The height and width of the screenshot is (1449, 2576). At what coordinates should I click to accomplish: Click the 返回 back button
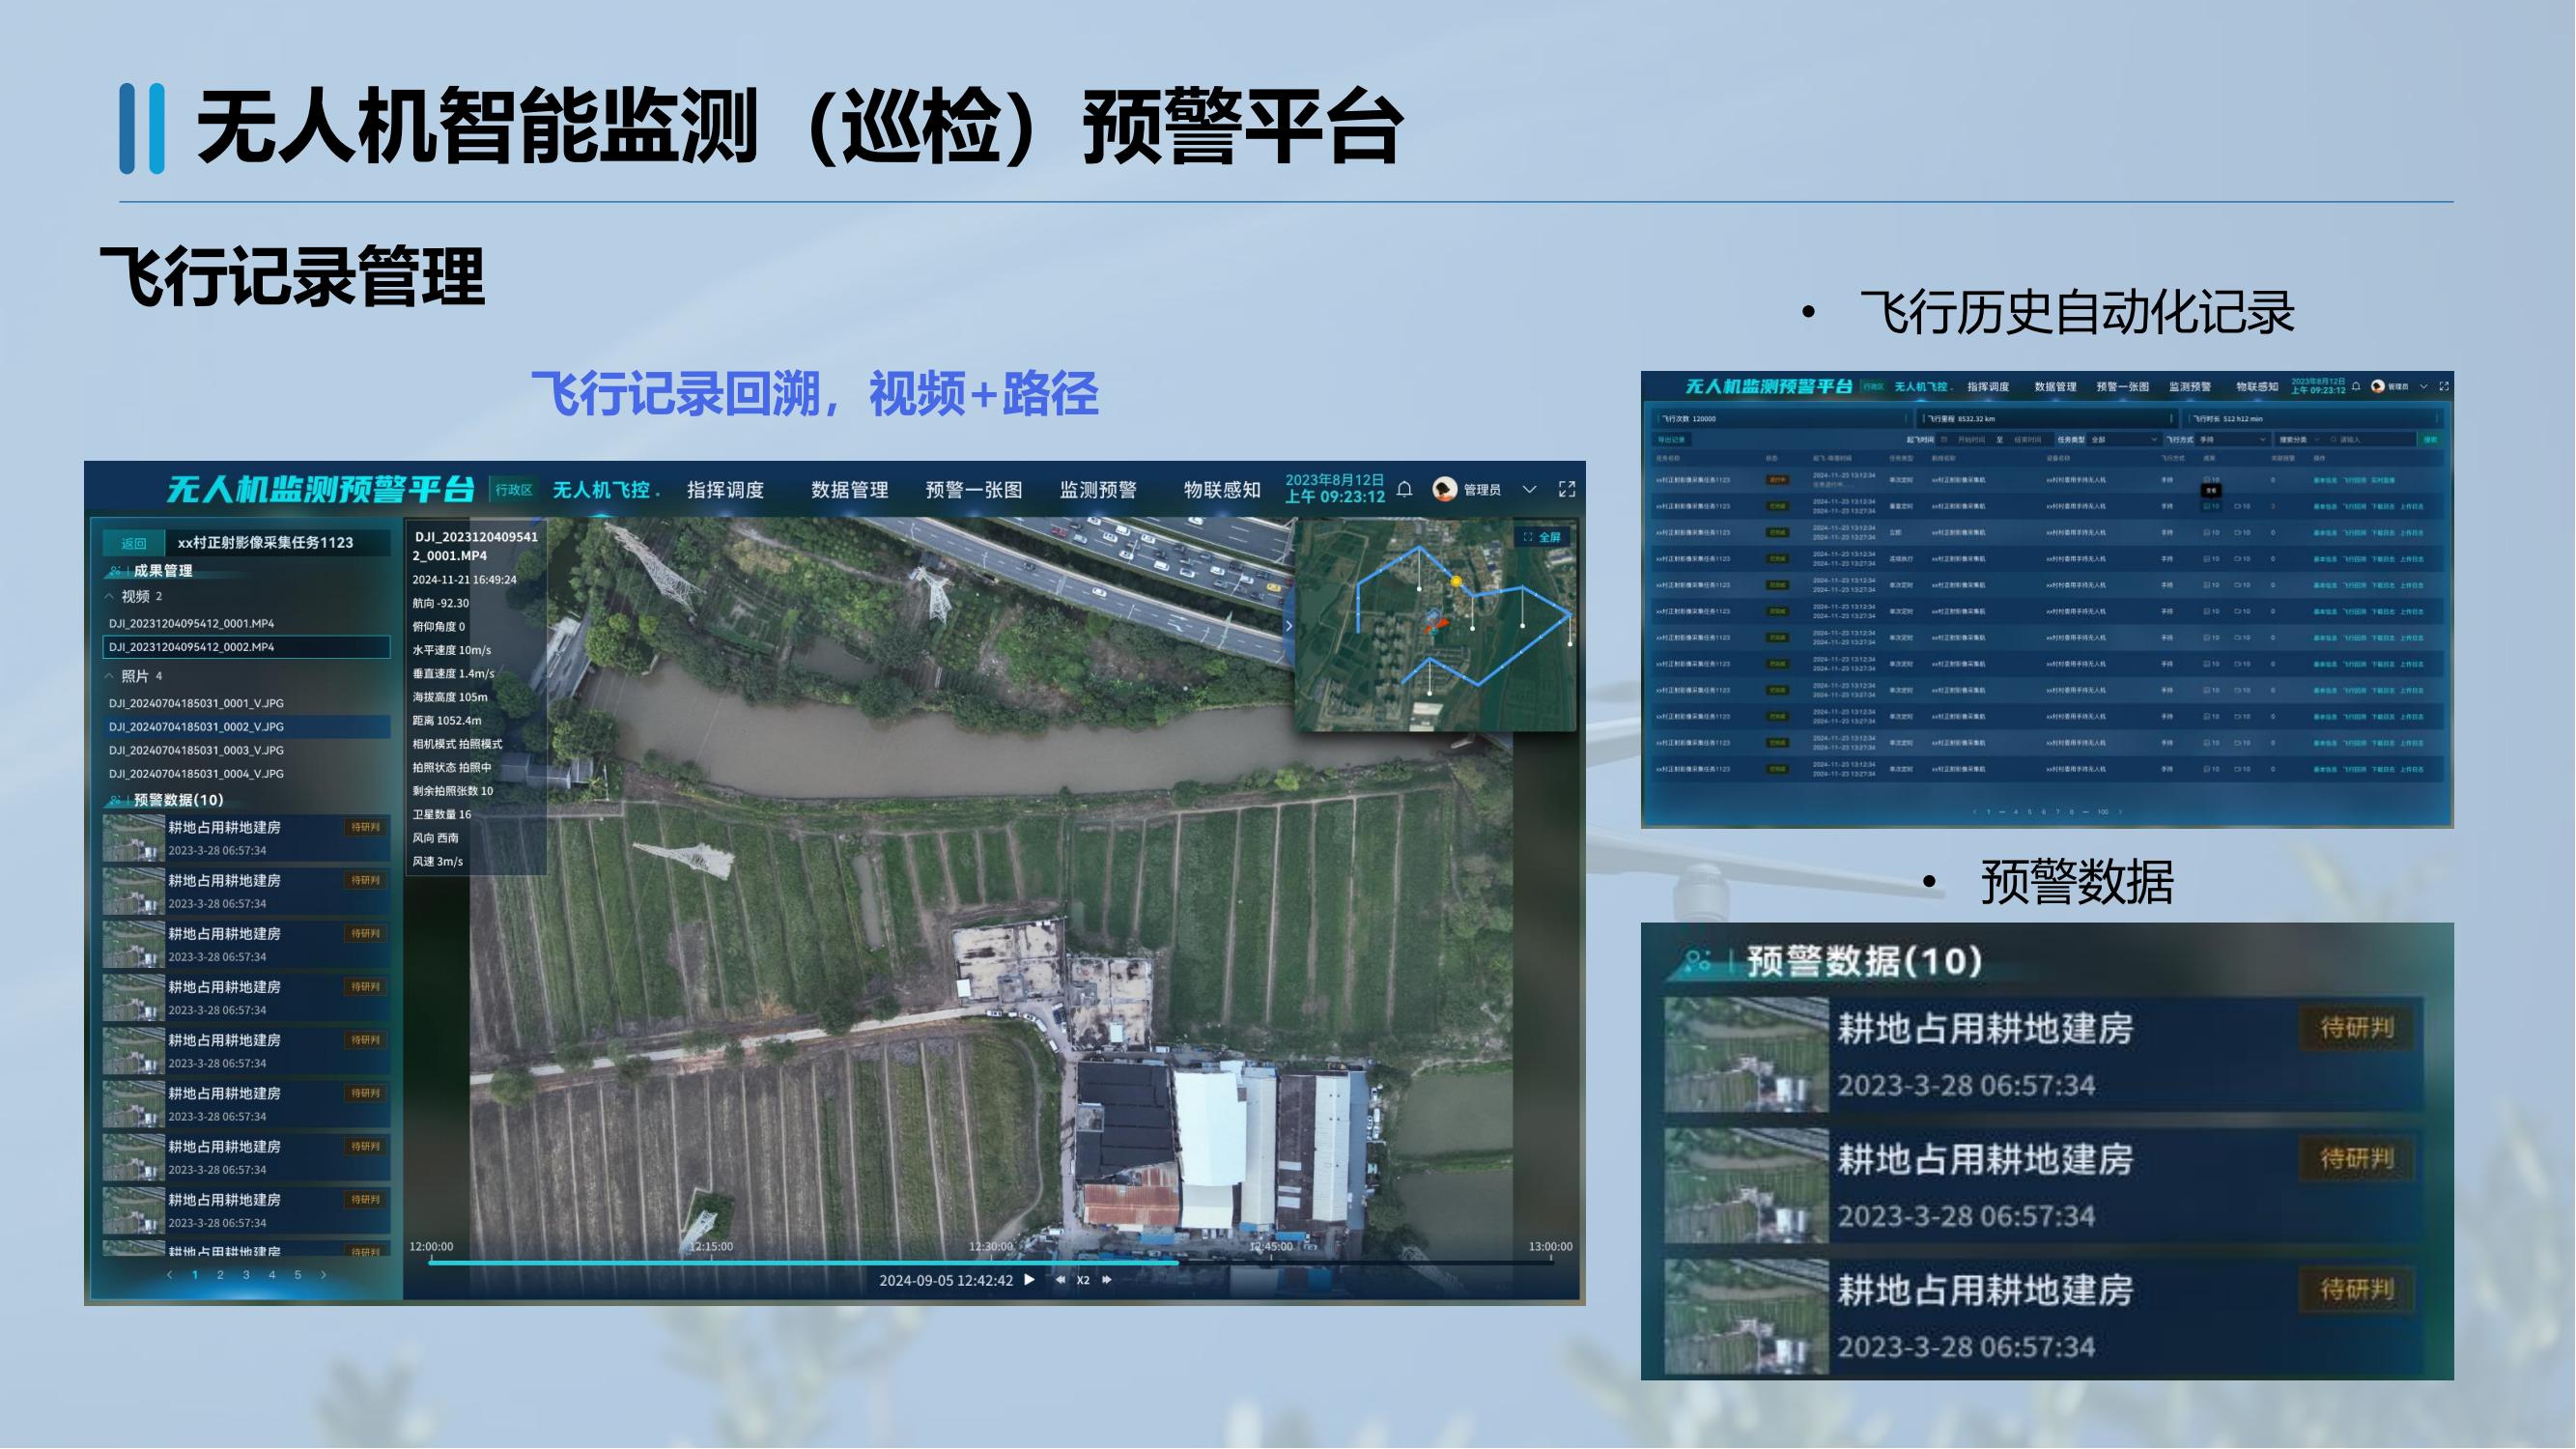tap(134, 543)
